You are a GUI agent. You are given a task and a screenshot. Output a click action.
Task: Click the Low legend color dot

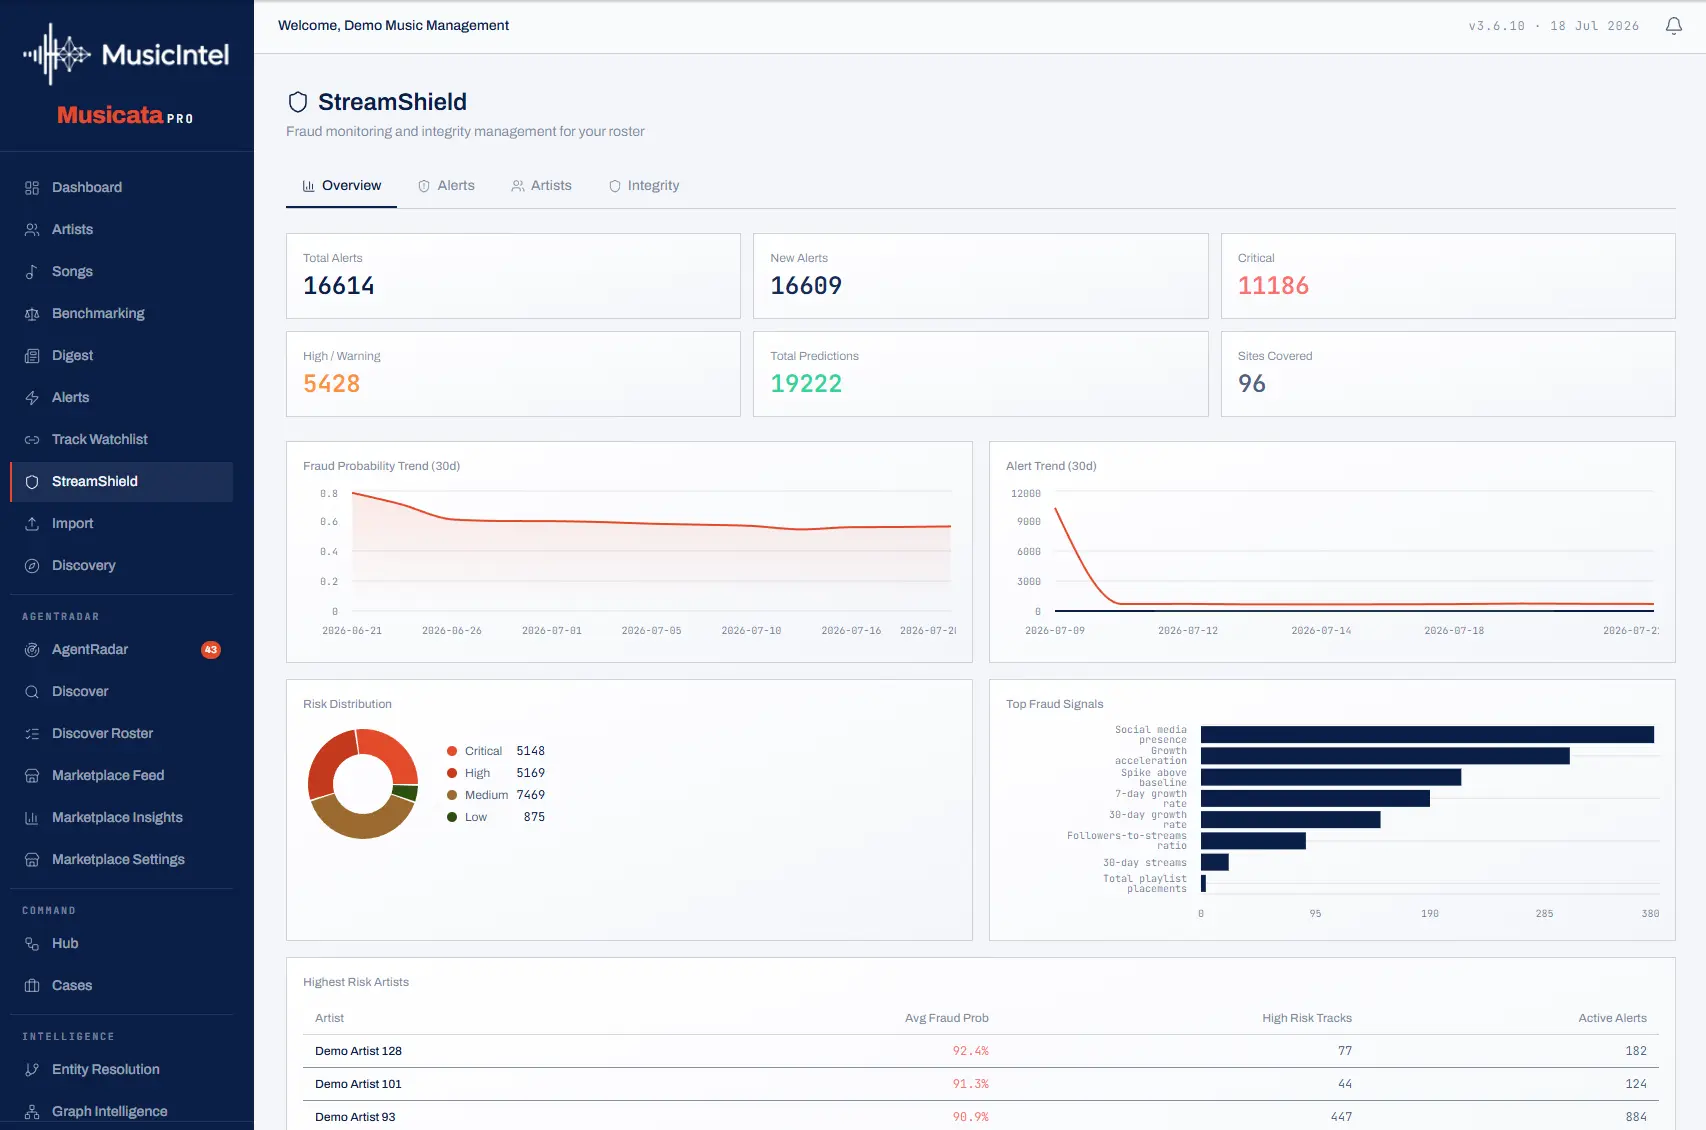tap(452, 817)
